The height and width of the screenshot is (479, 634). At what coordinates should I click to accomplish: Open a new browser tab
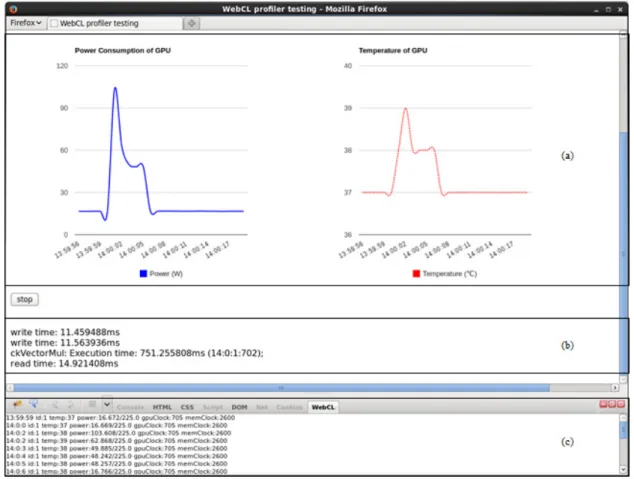(x=192, y=23)
